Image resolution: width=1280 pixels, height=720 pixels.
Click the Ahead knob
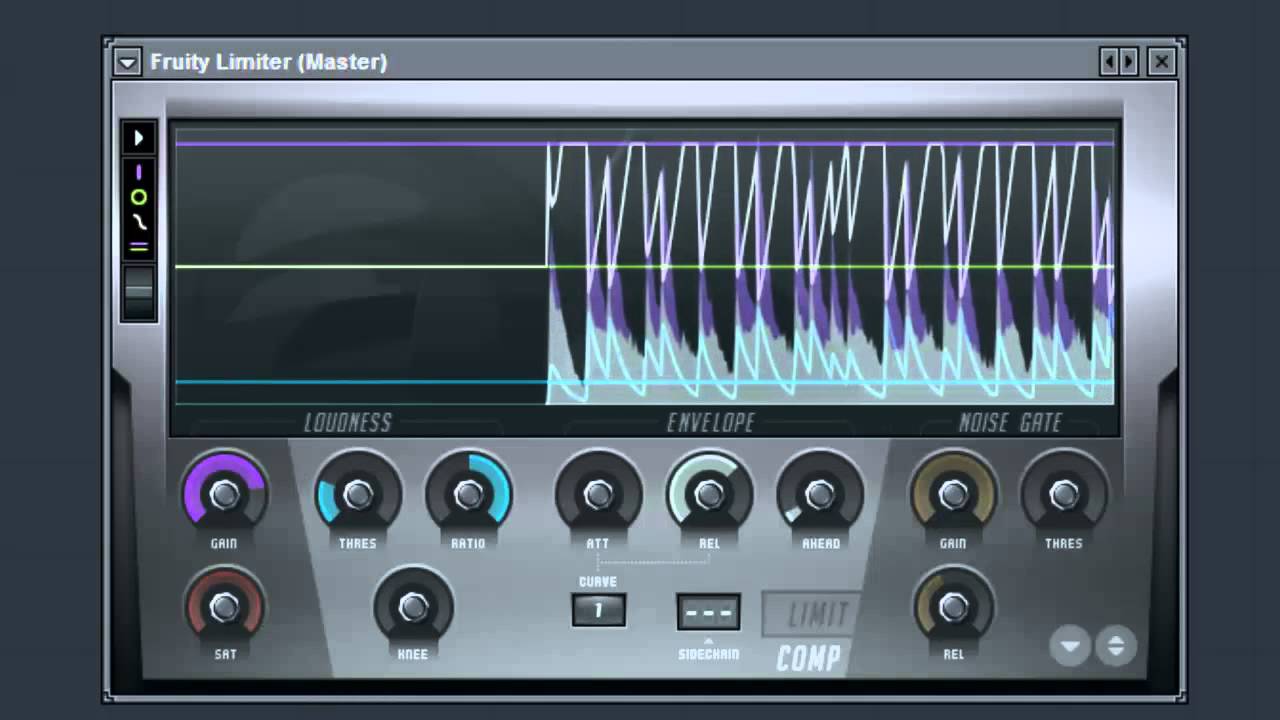pos(820,494)
